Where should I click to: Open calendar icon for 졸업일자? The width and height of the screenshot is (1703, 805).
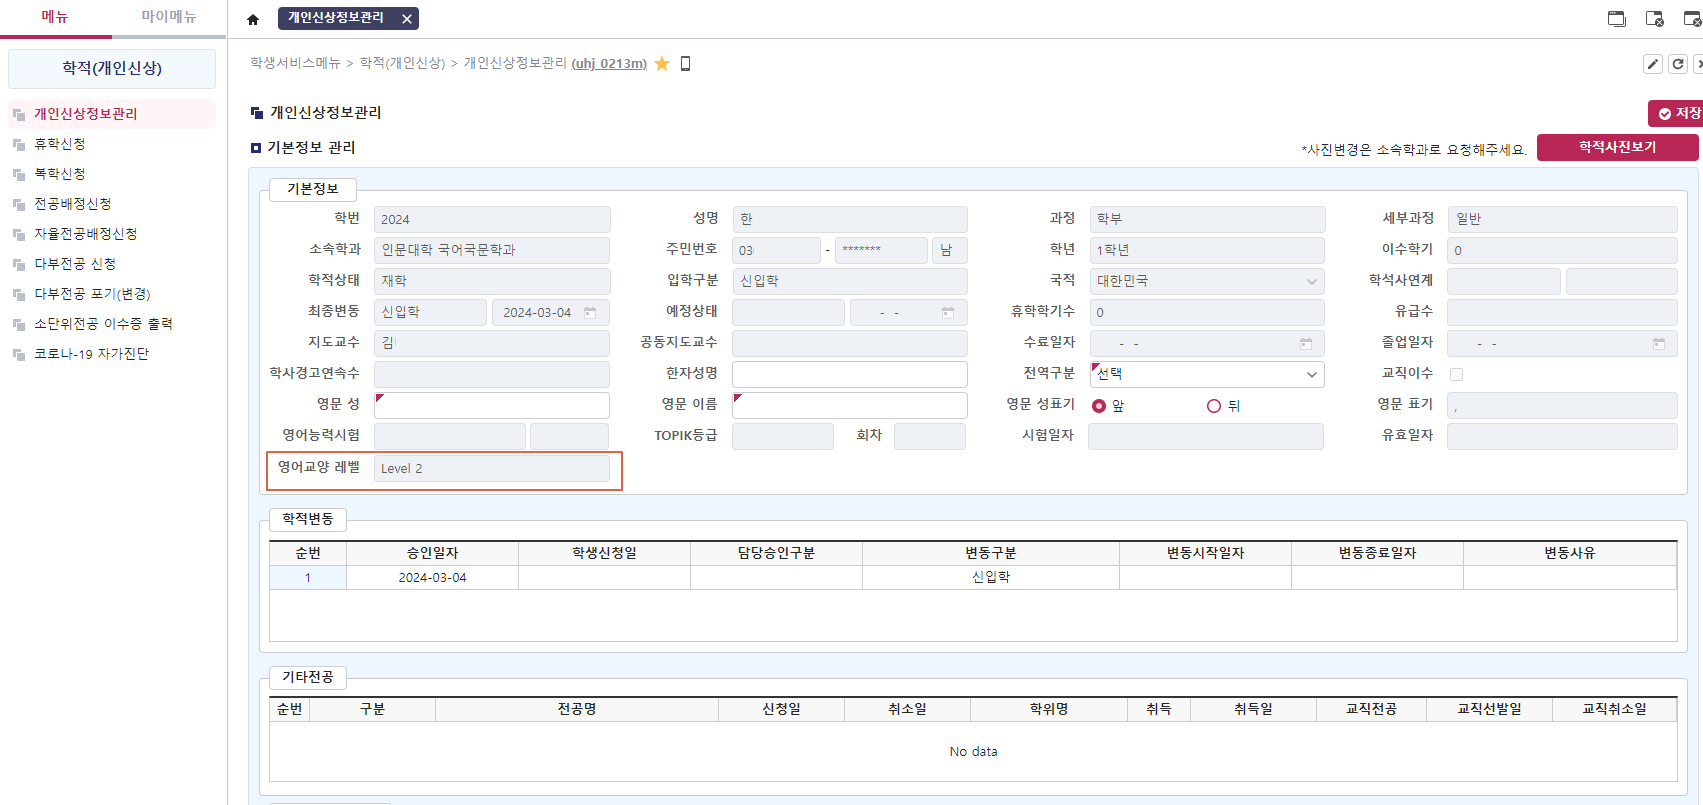(1659, 344)
